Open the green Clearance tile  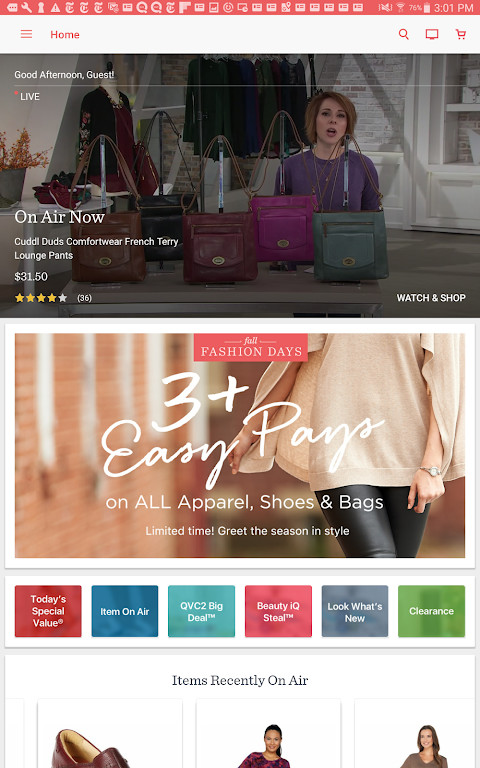tap(432, 611)
